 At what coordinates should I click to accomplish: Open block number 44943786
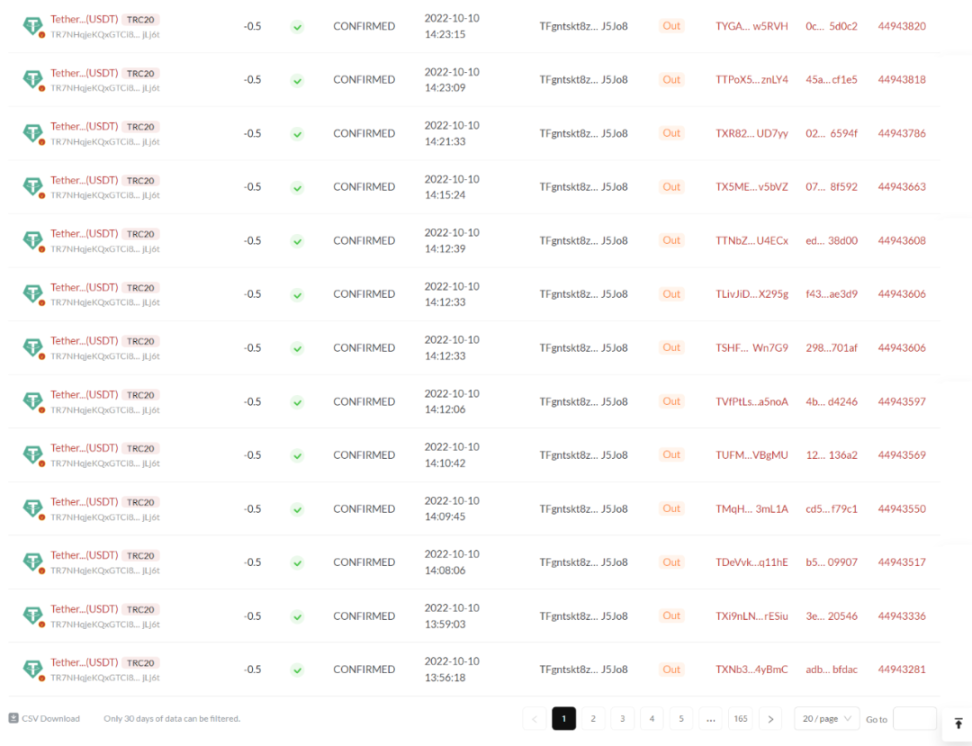coord(901,133)
